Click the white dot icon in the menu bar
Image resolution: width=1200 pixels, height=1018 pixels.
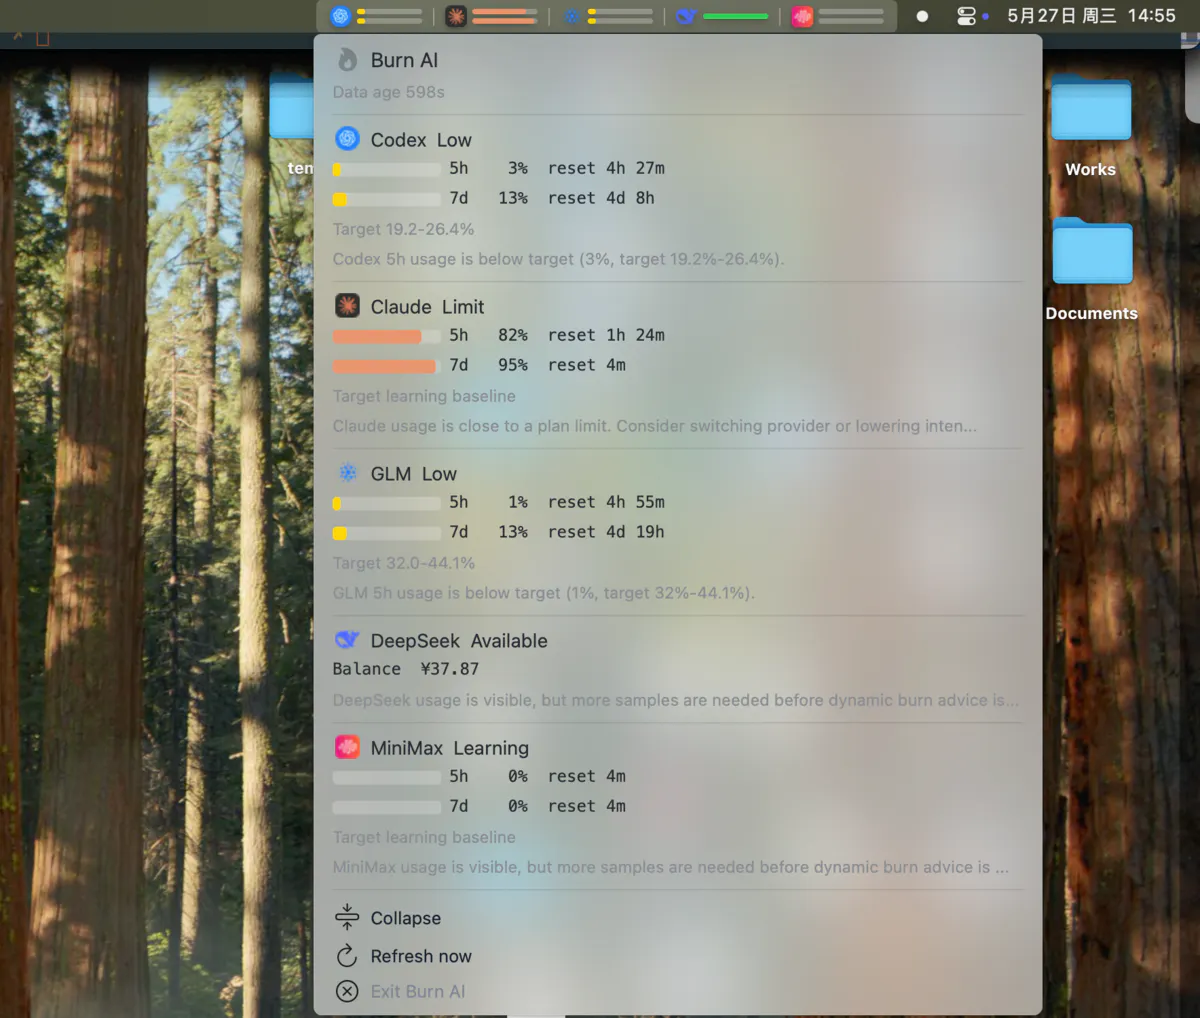pyautogui.click(x=922, y=16)
